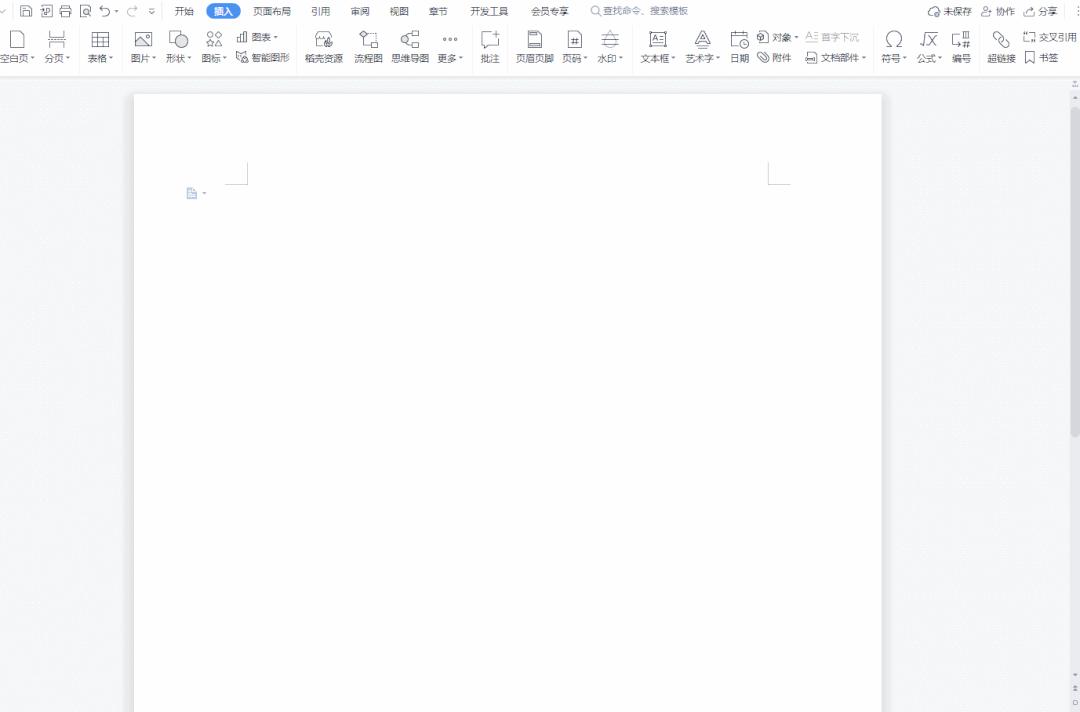The height and width of the screenshot is (712, 1080).
Task: Click the Print icon in quick access toolbar
Action: click(65, 11)
